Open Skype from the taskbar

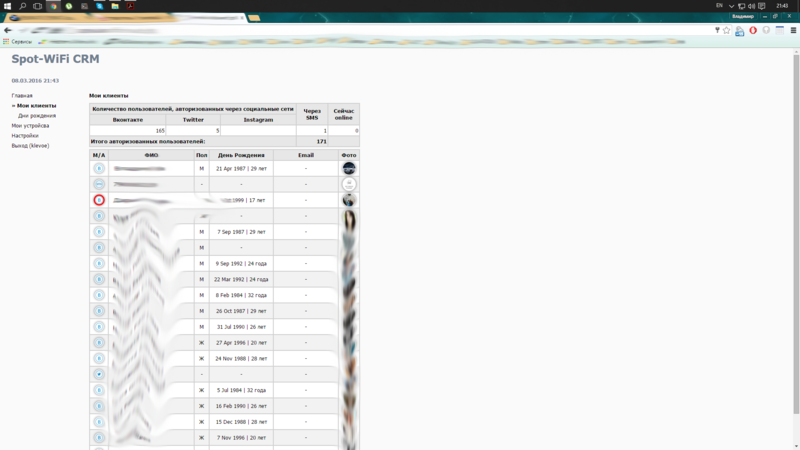[x=100, y=6]
